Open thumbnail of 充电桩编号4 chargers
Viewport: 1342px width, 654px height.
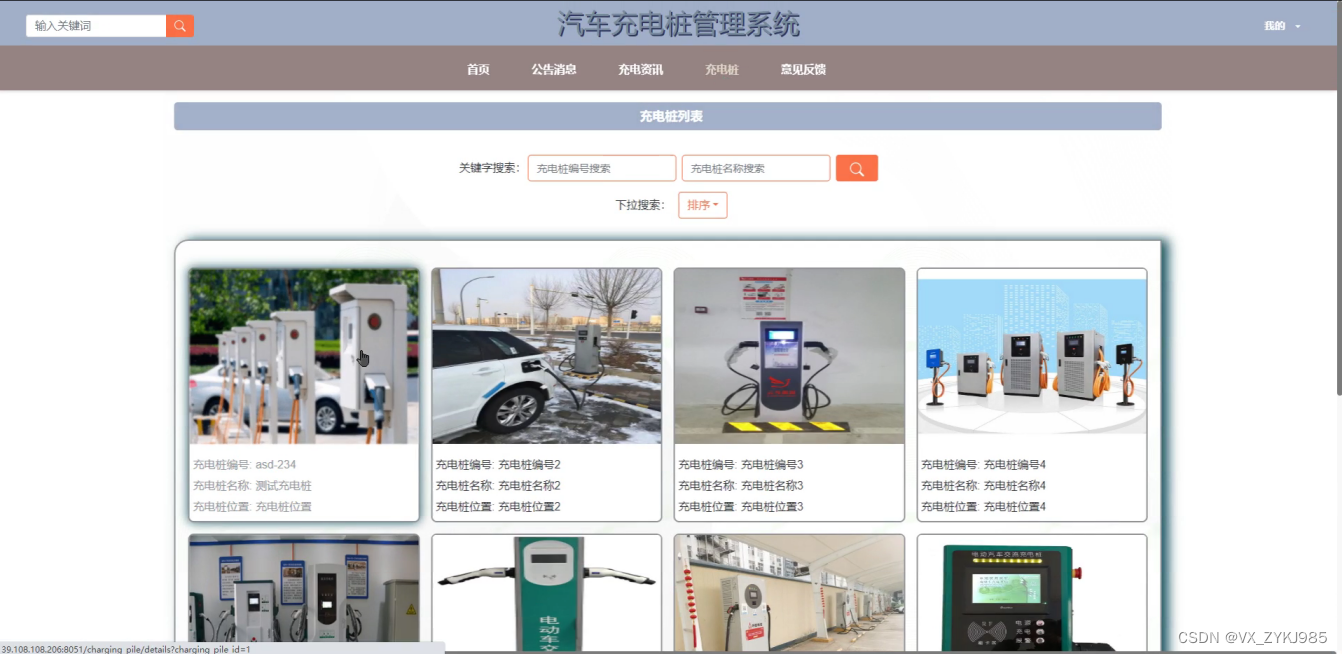(x=1032, y=356)
